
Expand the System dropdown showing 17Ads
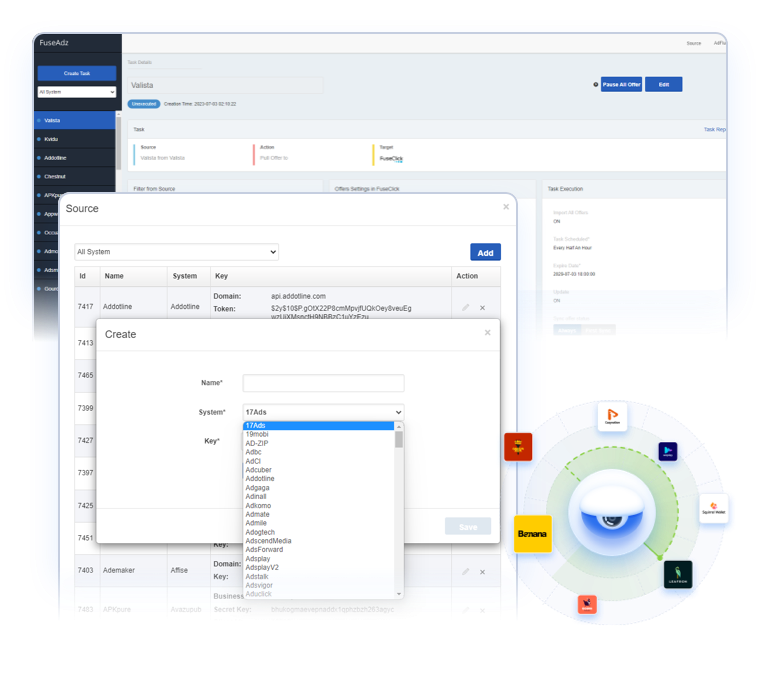pos(323,412)
